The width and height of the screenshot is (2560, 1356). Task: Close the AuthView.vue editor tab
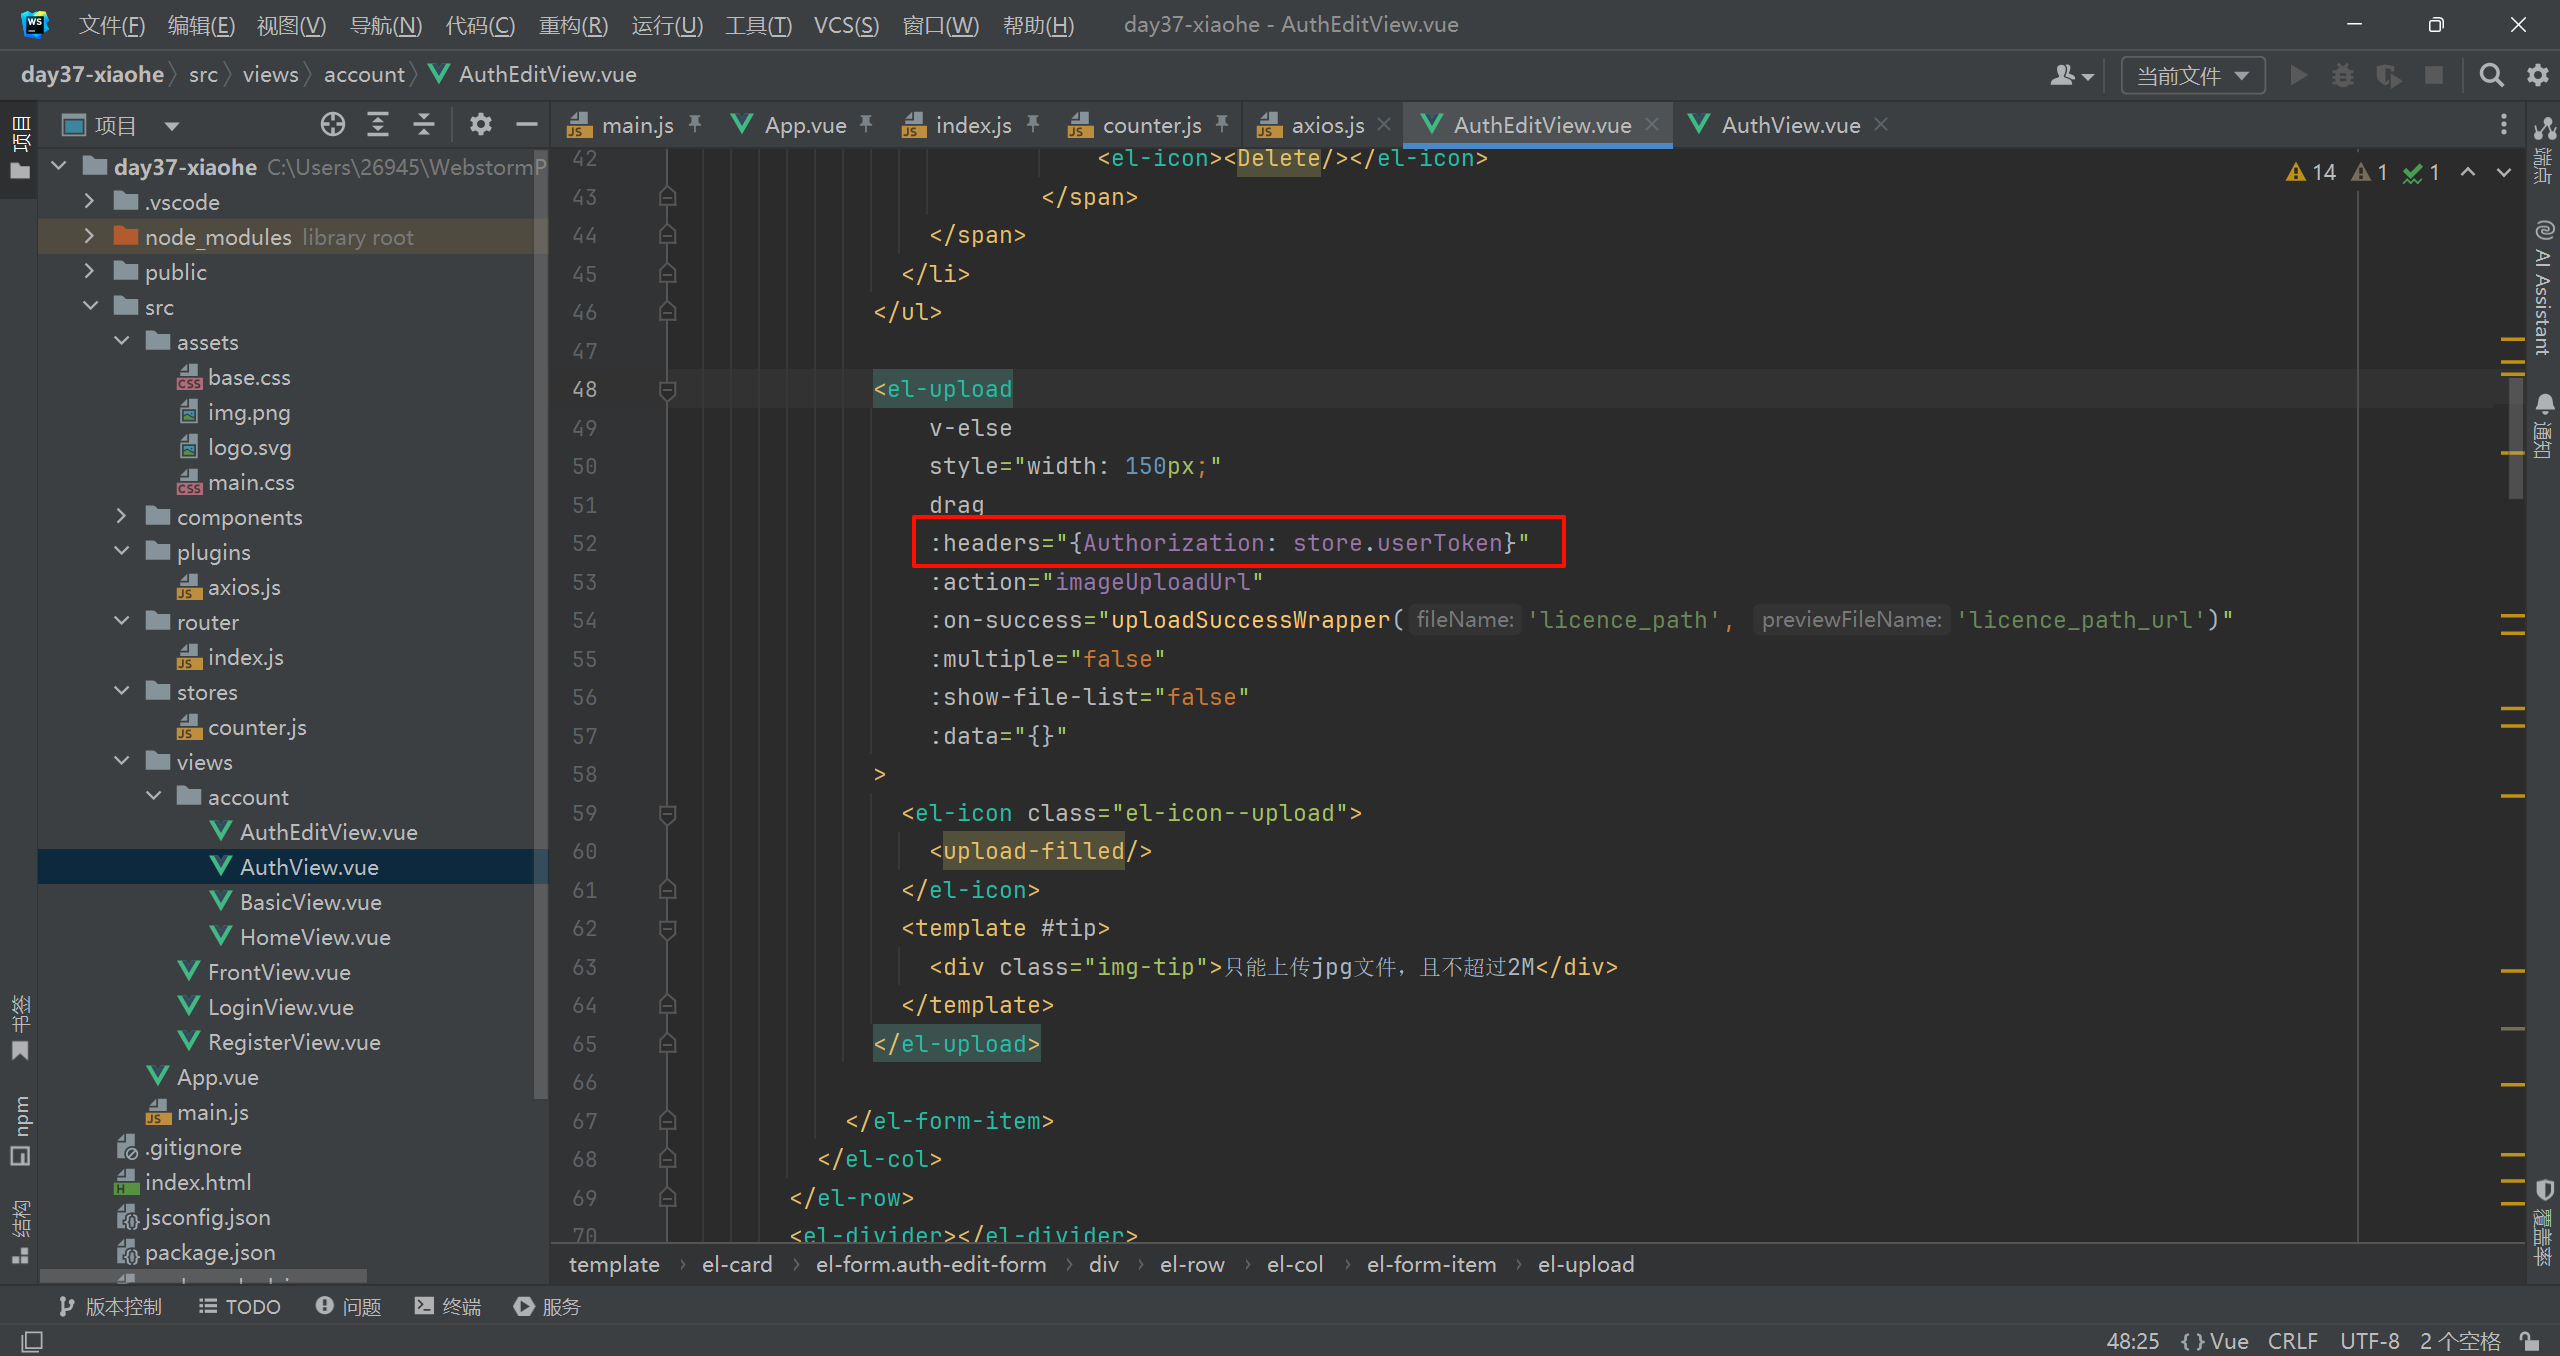[x=1881, y=124]
